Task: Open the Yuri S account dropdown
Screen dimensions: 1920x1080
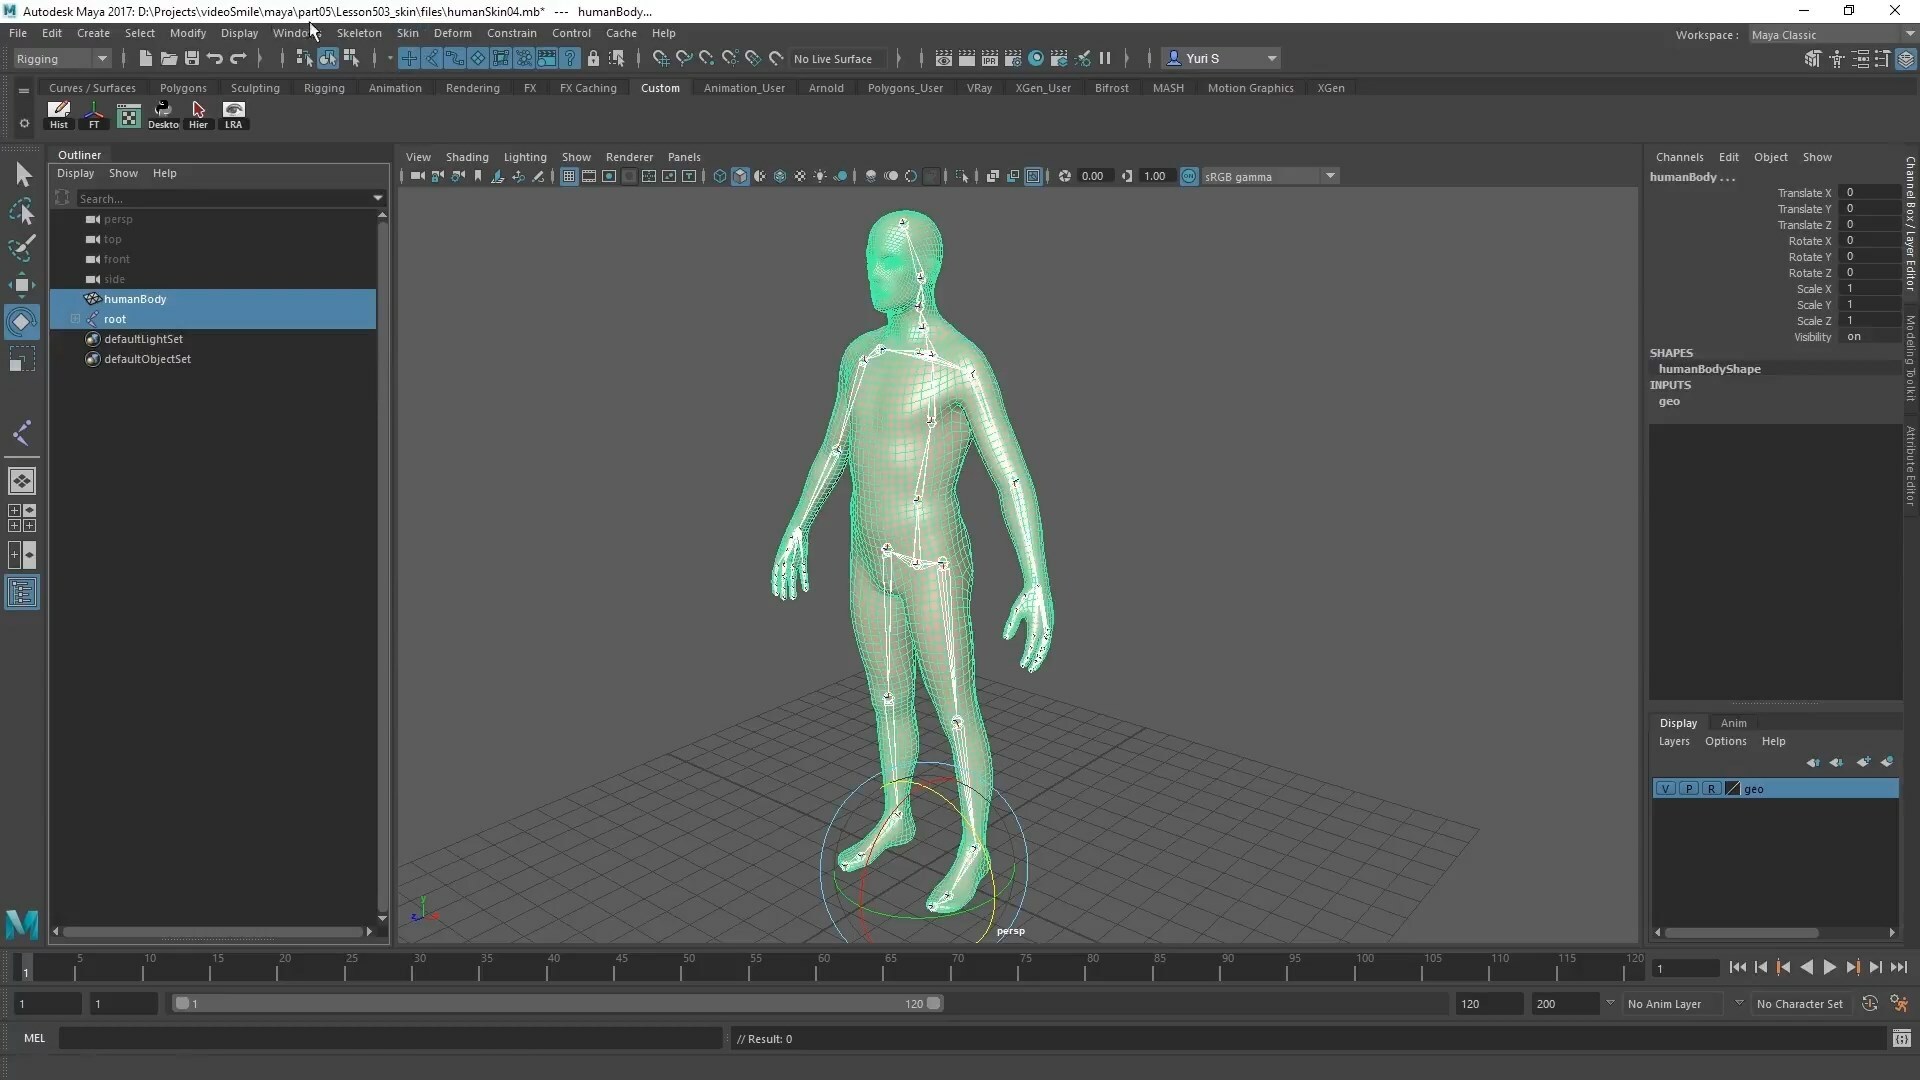Action: (1221, 58)
